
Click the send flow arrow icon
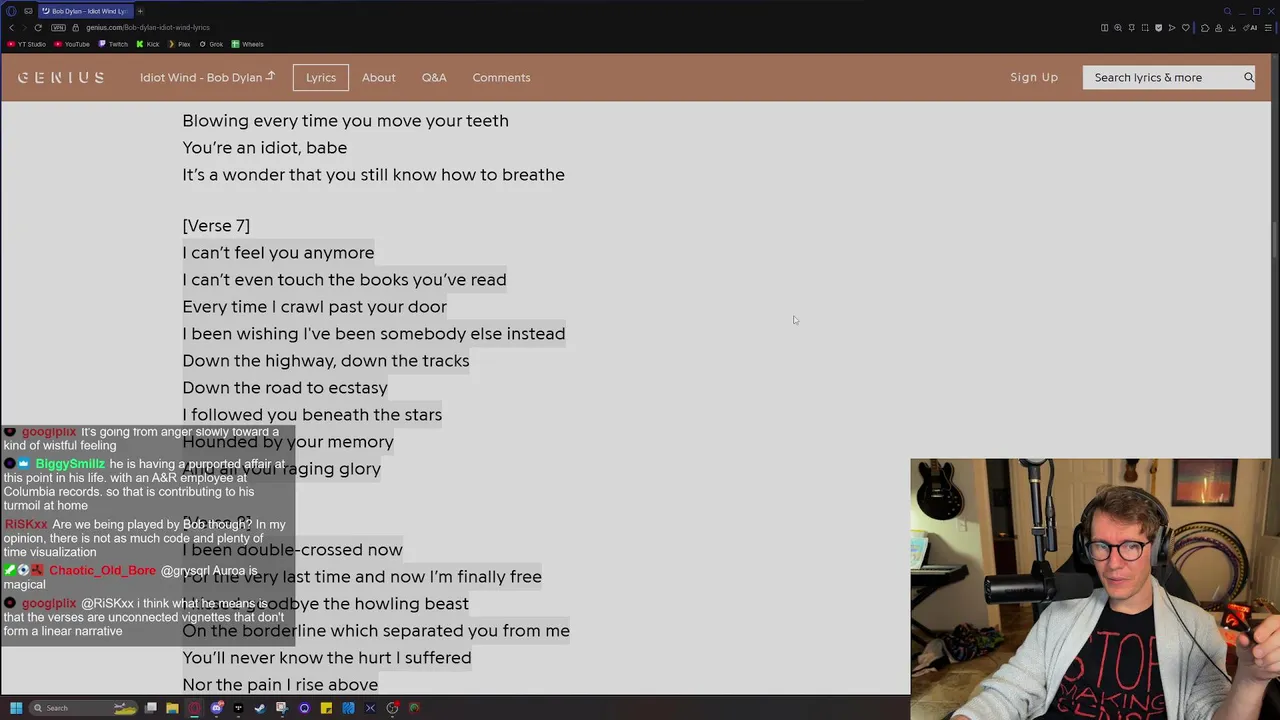click(1172, 28)
